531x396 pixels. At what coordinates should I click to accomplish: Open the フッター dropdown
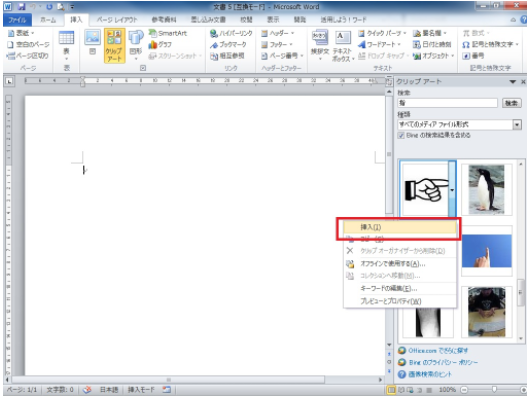tap(277, 44)
